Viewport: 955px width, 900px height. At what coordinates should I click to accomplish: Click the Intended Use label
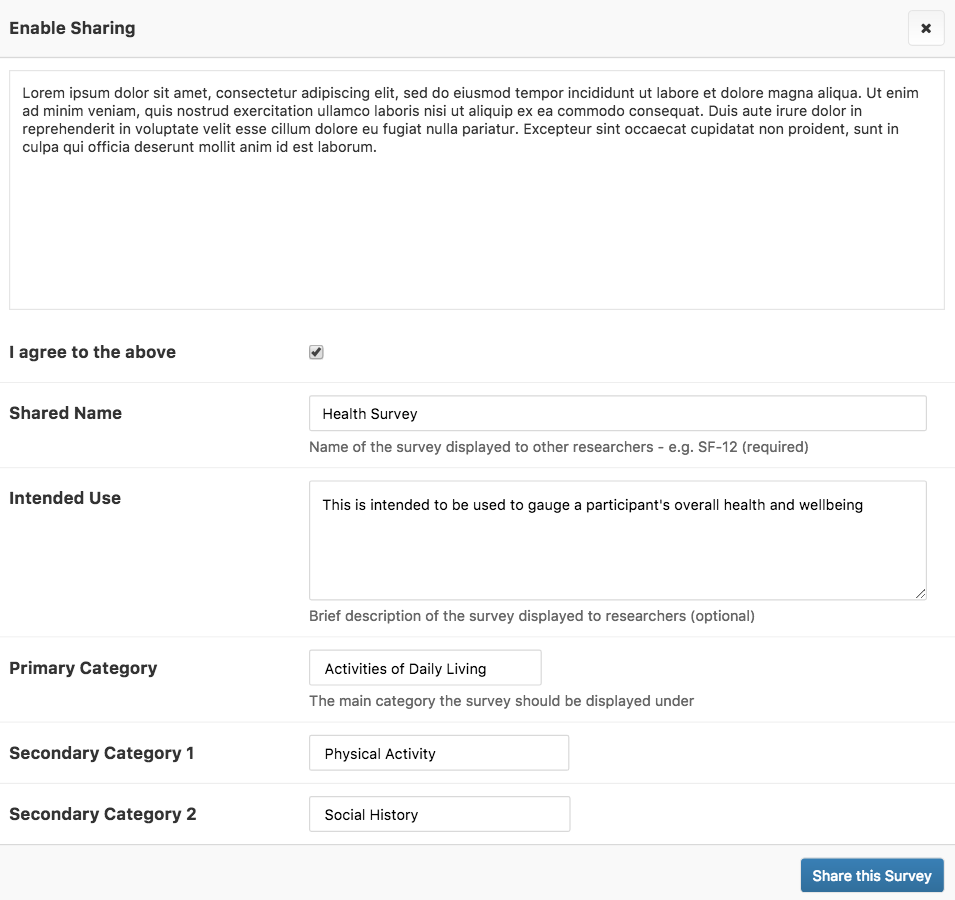pos(65,498)
